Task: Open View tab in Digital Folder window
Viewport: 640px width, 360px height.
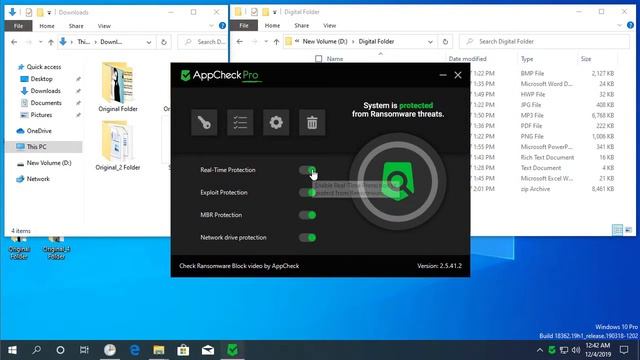Action: point(330,25)
